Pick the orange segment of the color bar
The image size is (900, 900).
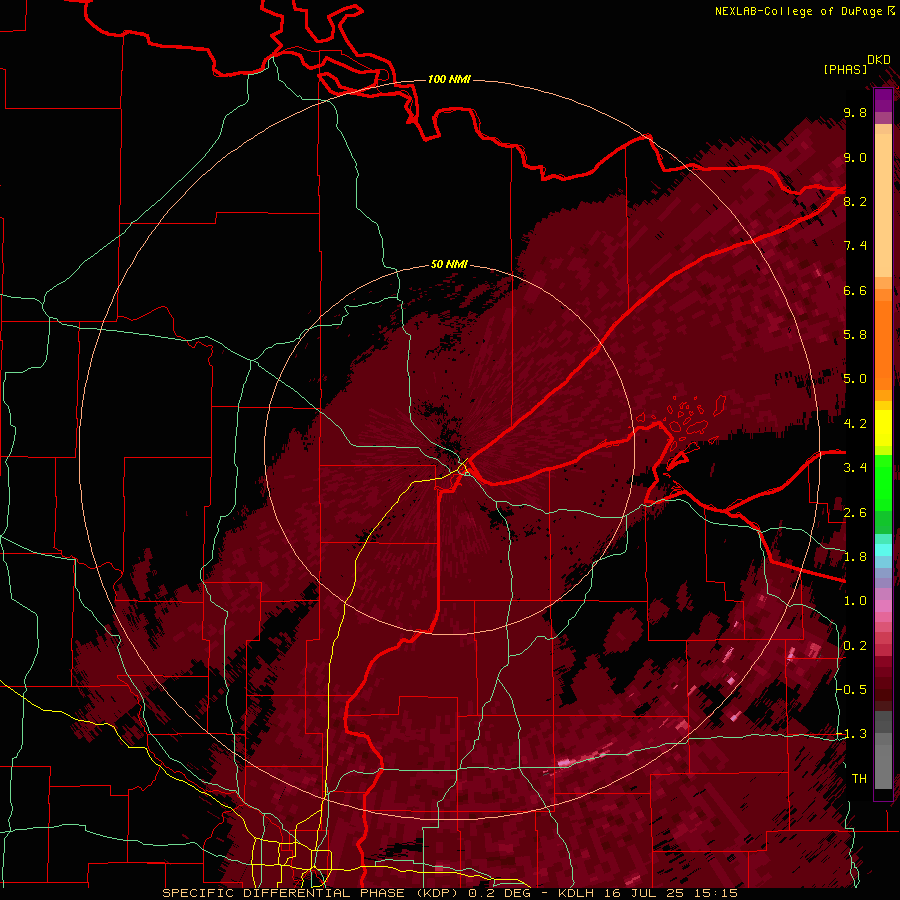(883, 344)
